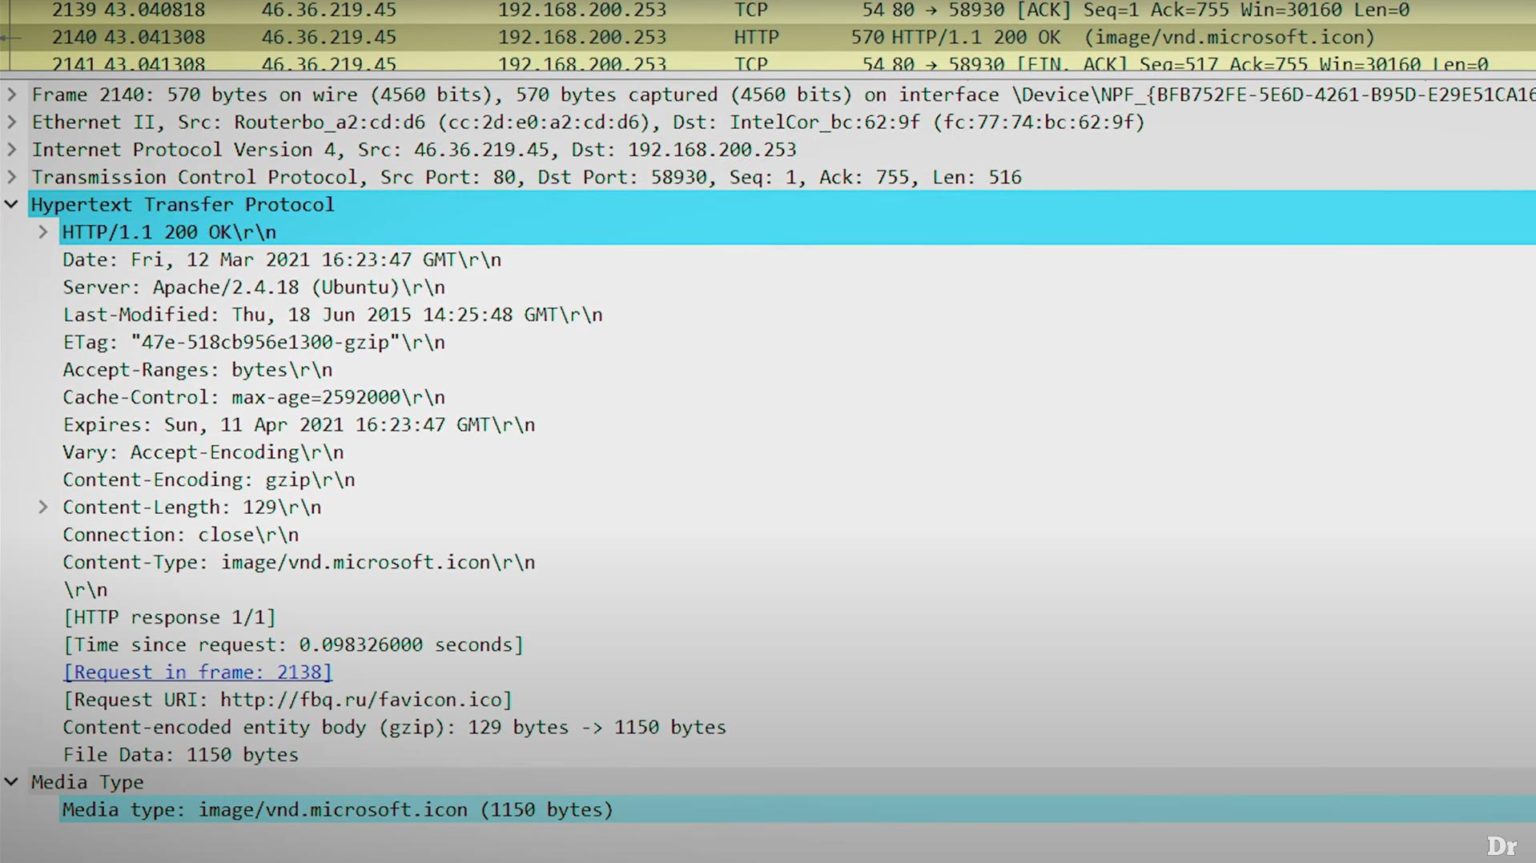Screen dimensions: 1536x863
Task: Select the Expires: Sun, 11 Apr 2021 line
Action: (x=299, y=425)
